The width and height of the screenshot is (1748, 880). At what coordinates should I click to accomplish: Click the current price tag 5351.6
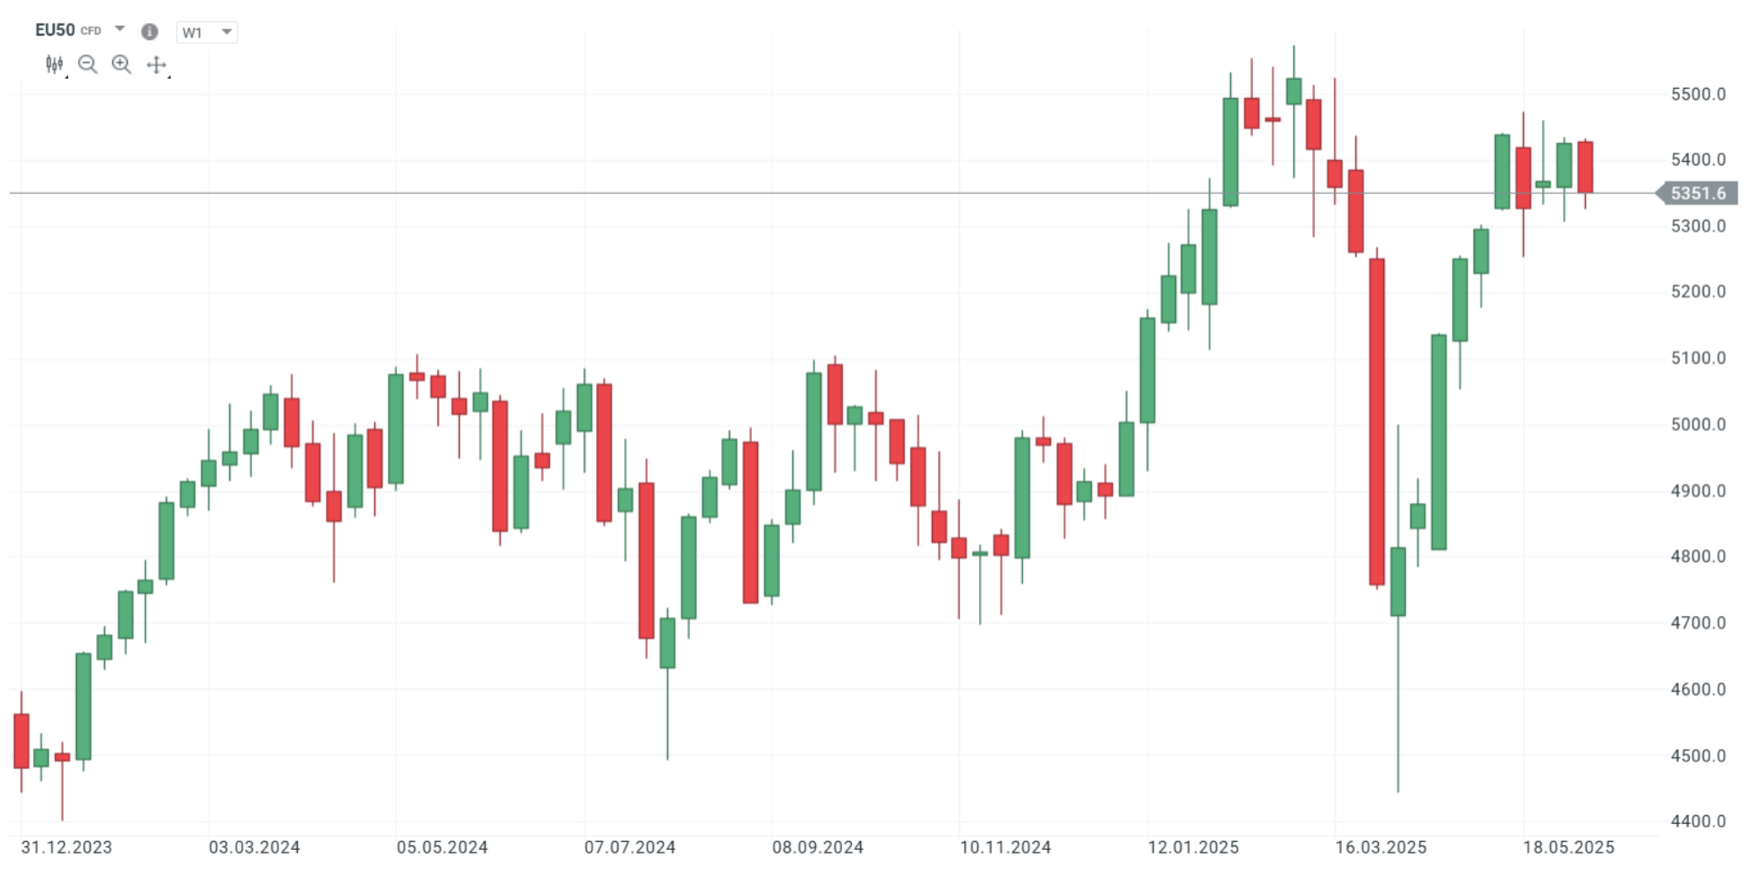pos(1697,193)
